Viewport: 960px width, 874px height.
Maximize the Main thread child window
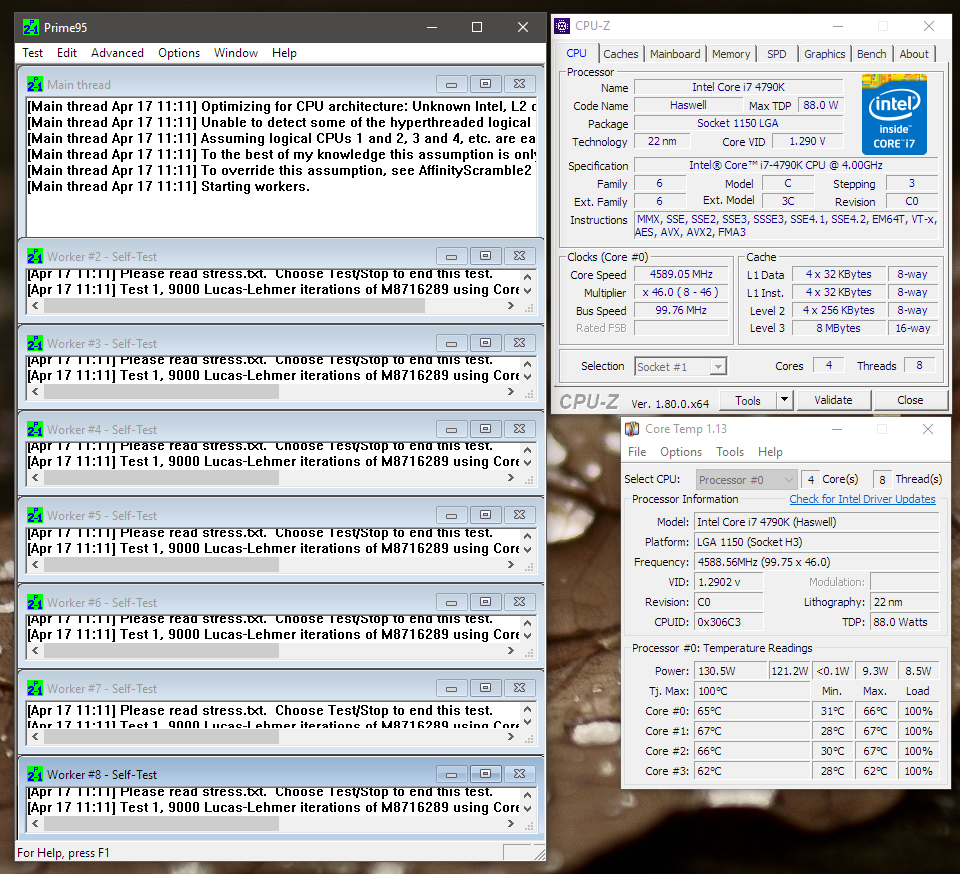[486, 84]
